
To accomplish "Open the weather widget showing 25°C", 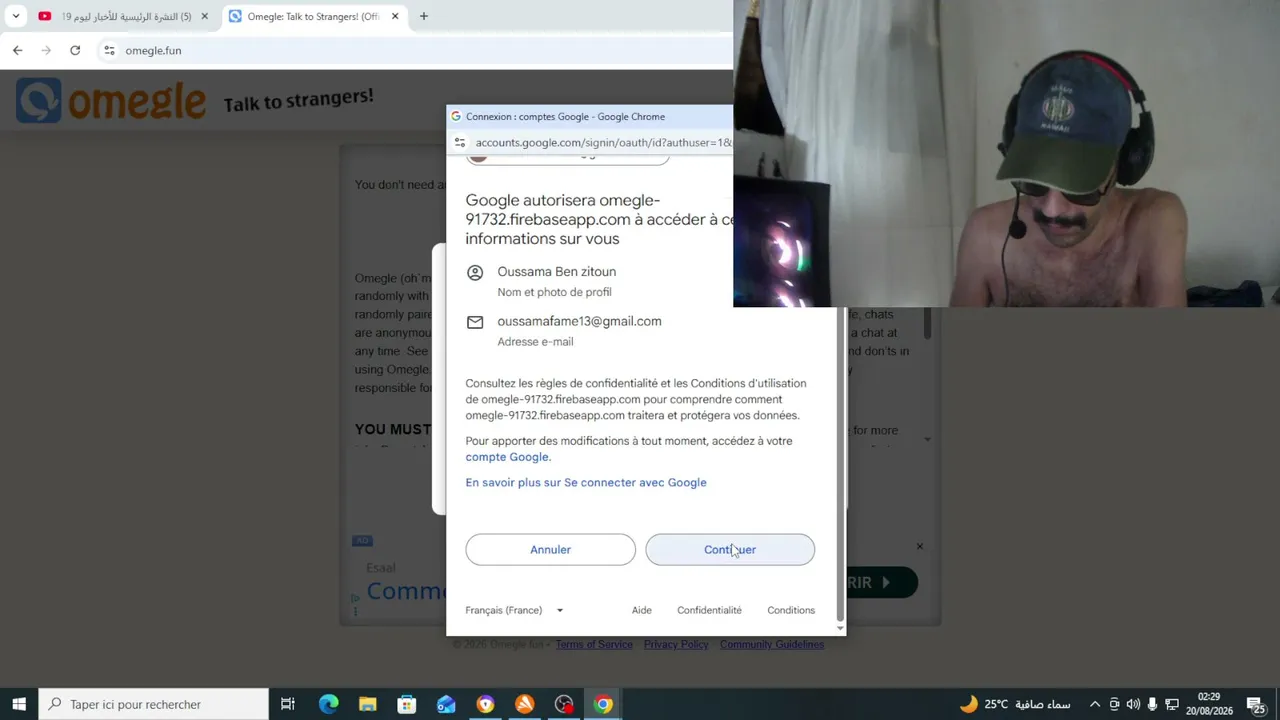I will point(1014,704).
